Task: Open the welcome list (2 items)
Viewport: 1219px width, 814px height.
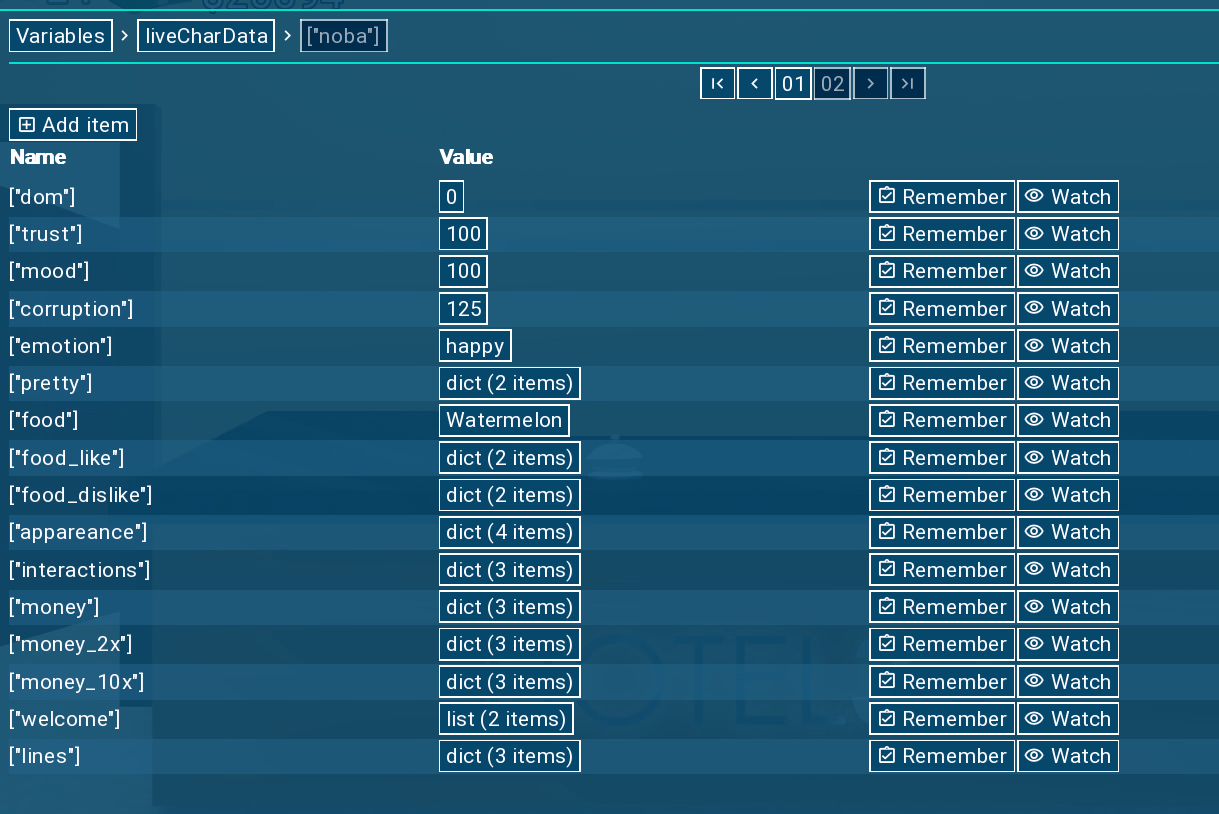Action: click(x=506, y=719)
